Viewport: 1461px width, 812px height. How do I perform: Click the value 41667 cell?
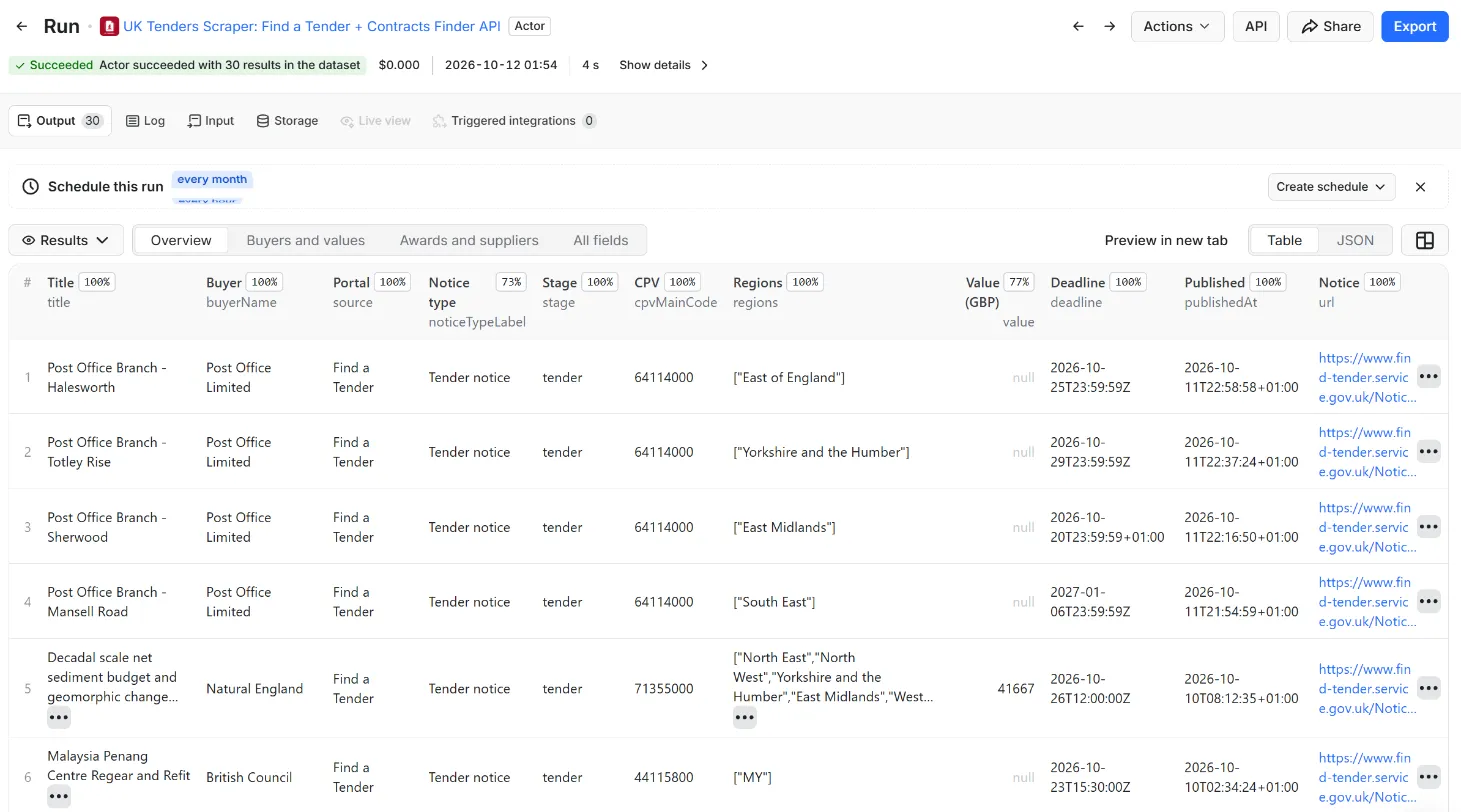tap(1016, 688)
